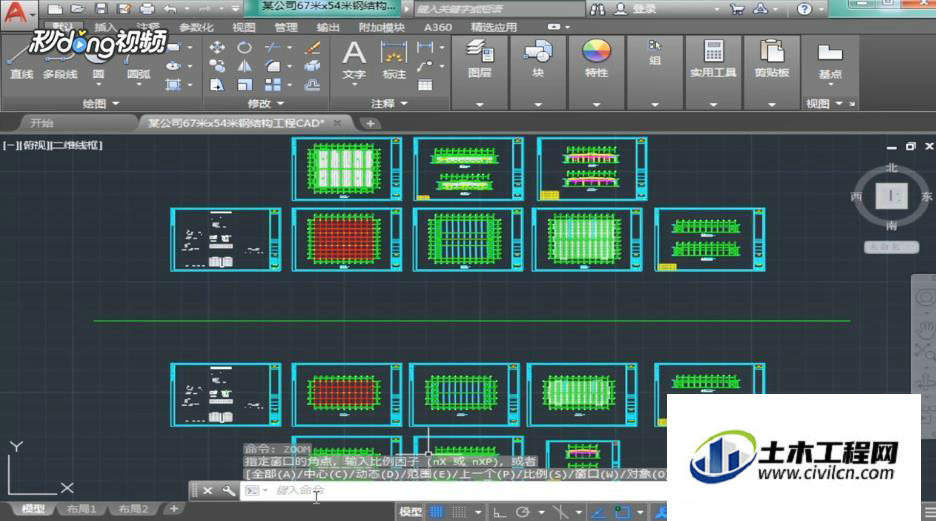Toggle object snap tracking in status bar
This screenshot has width=936, height=521.
(599, 512)
